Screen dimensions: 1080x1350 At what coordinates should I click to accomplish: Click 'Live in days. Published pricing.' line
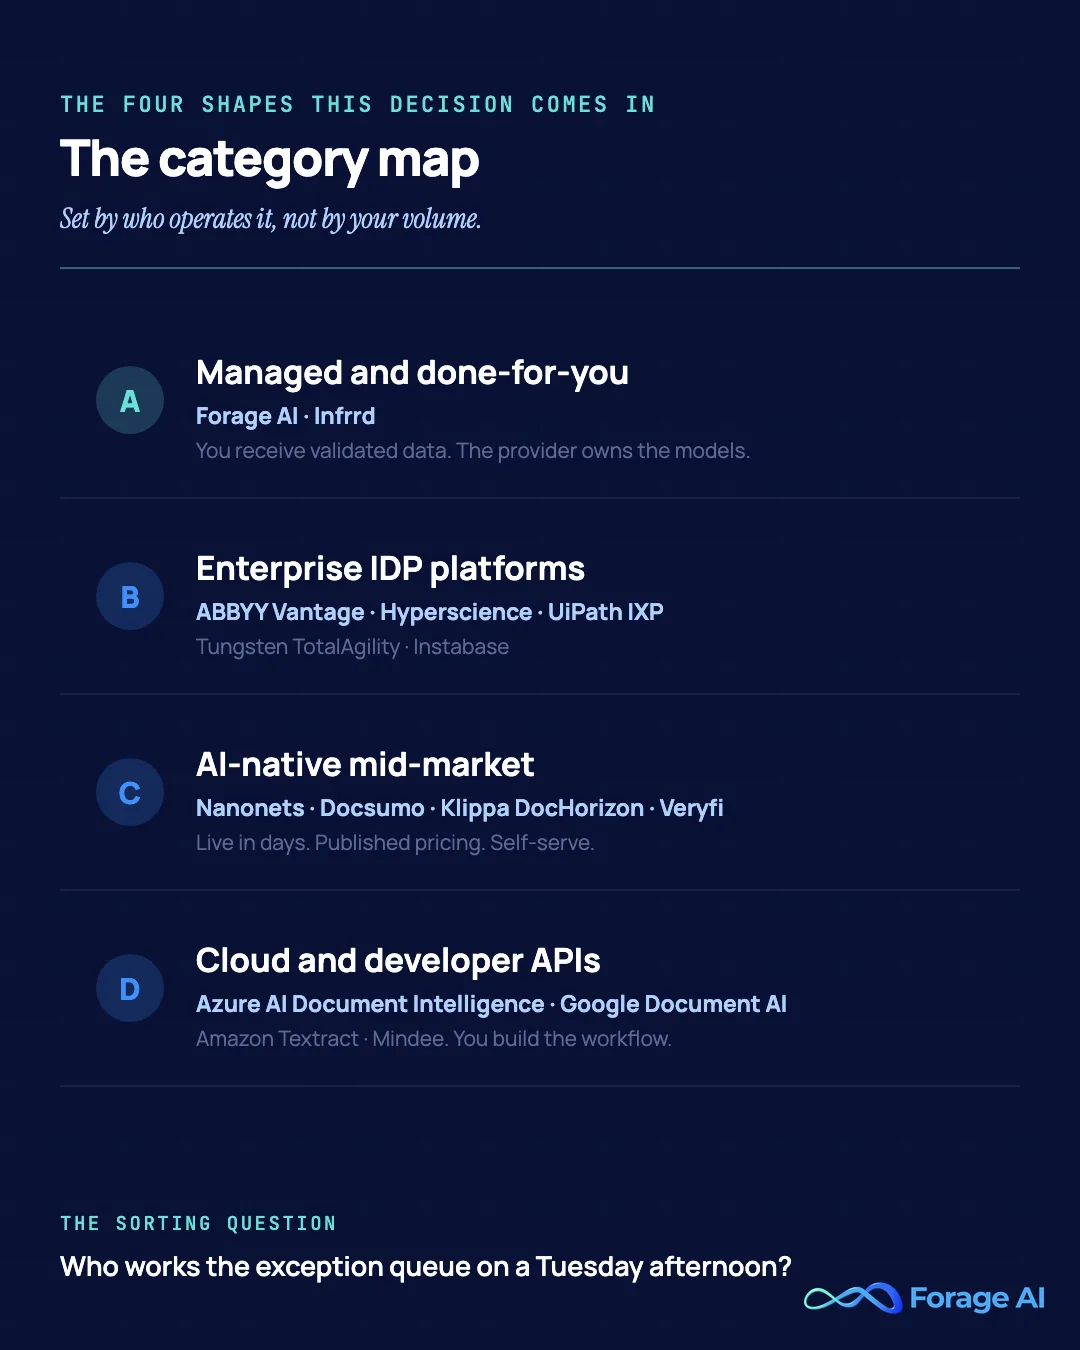395,843
